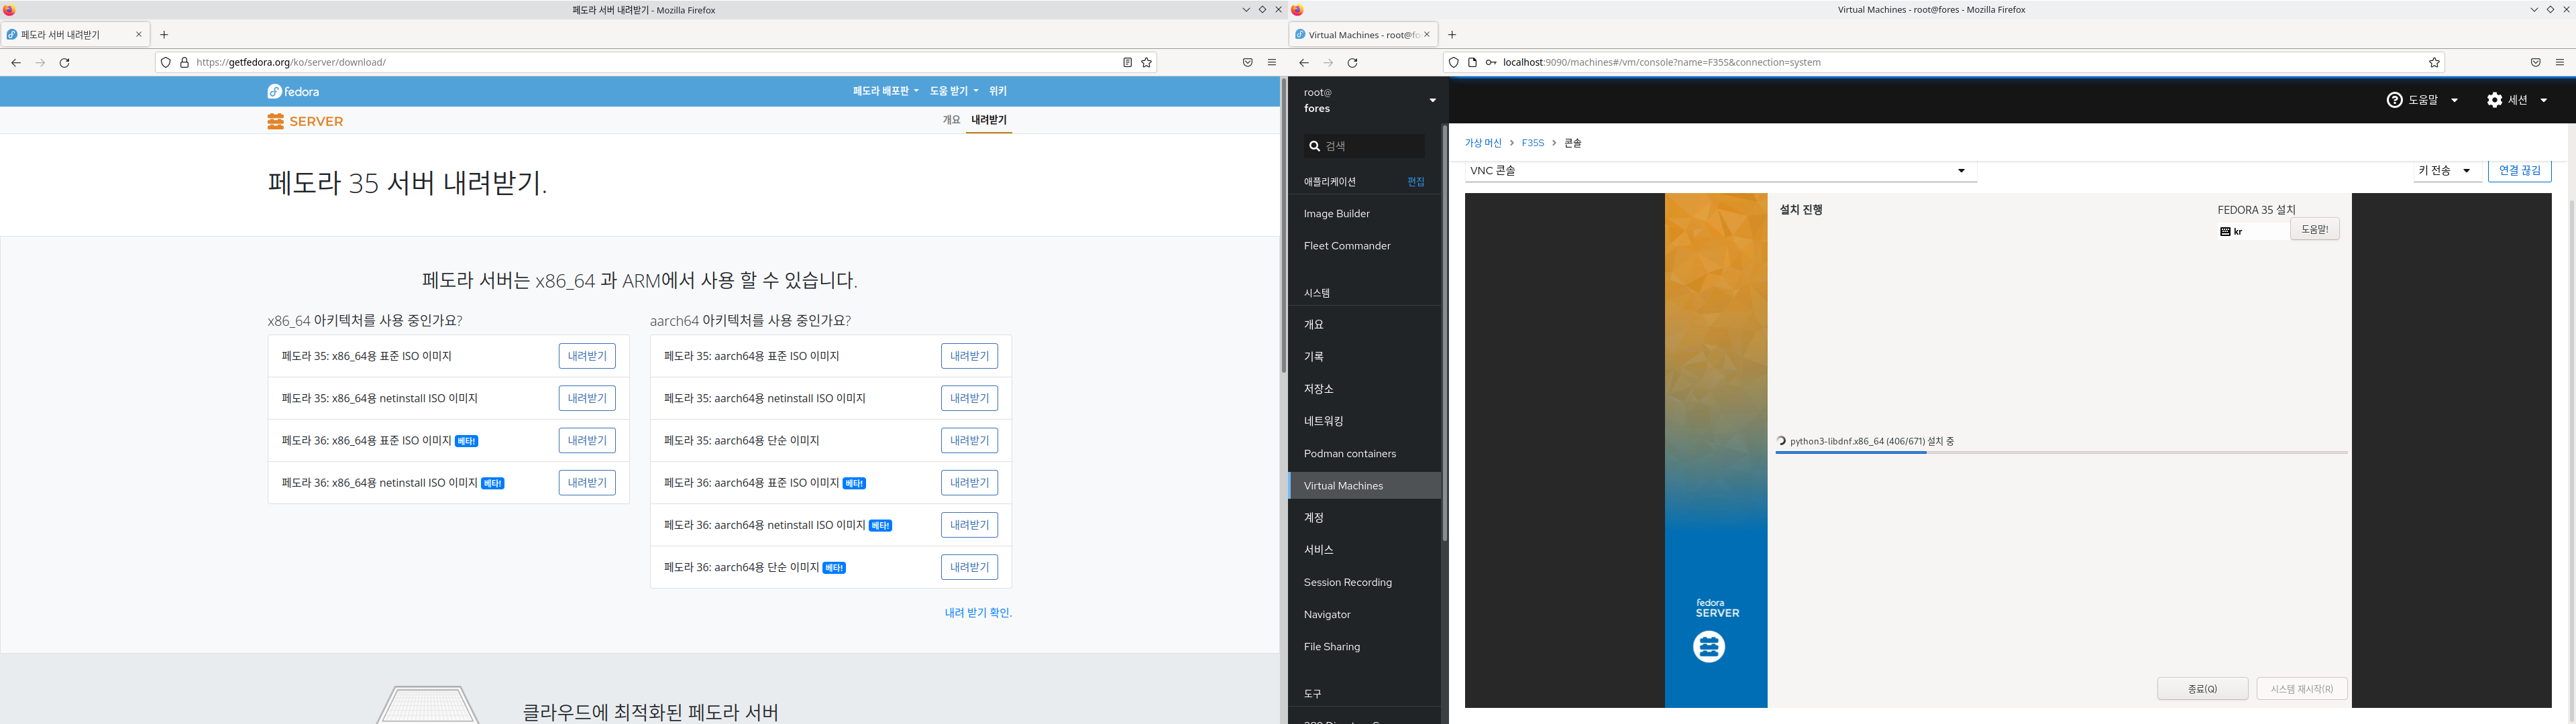Click the 가상 머신 breadcrumb link

pos(1483,143)
